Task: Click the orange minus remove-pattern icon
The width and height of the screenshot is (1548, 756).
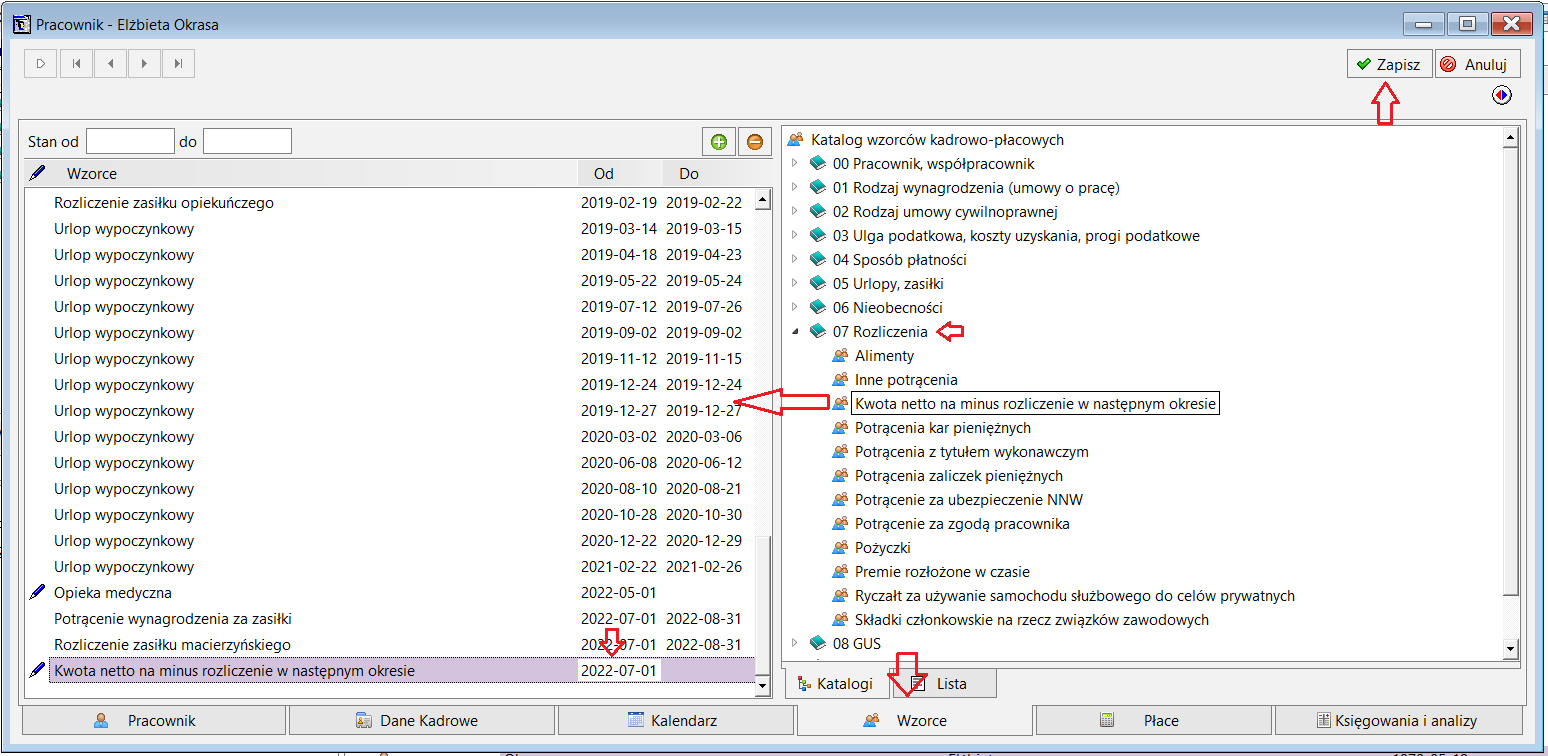Action: (755, 142)
